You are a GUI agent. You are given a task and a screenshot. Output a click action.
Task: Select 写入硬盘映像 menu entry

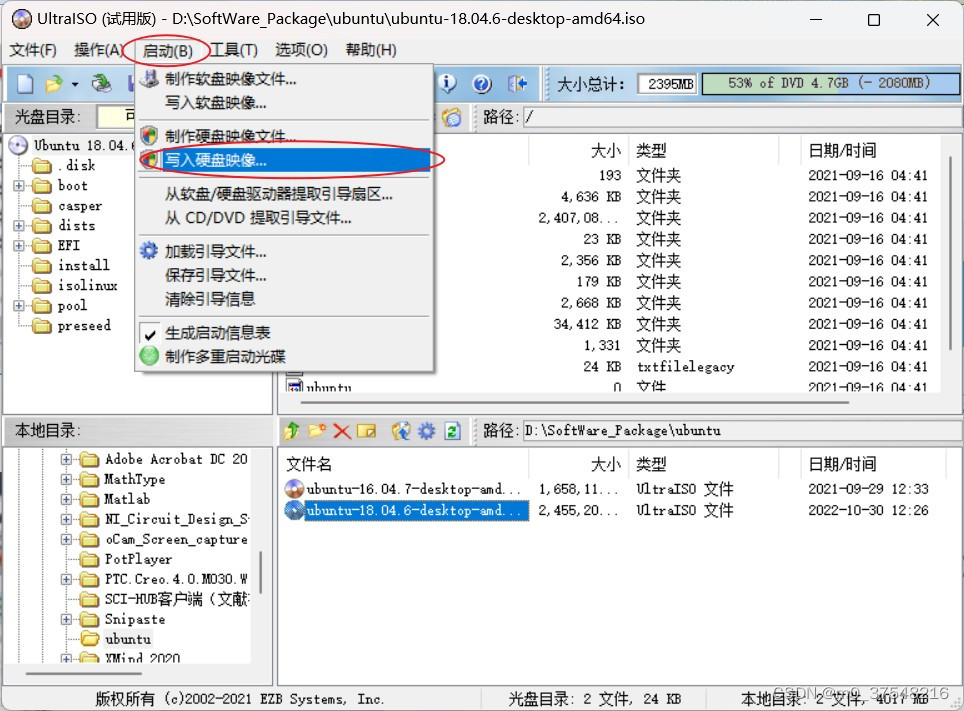click(284, 160)
